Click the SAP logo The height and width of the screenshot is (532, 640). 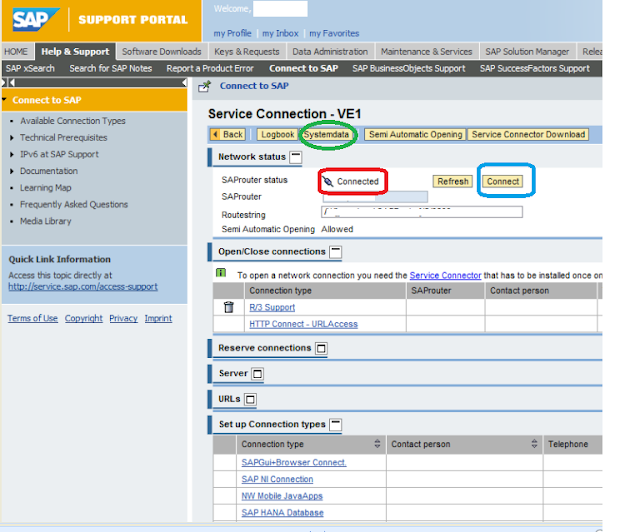(36, 20)
